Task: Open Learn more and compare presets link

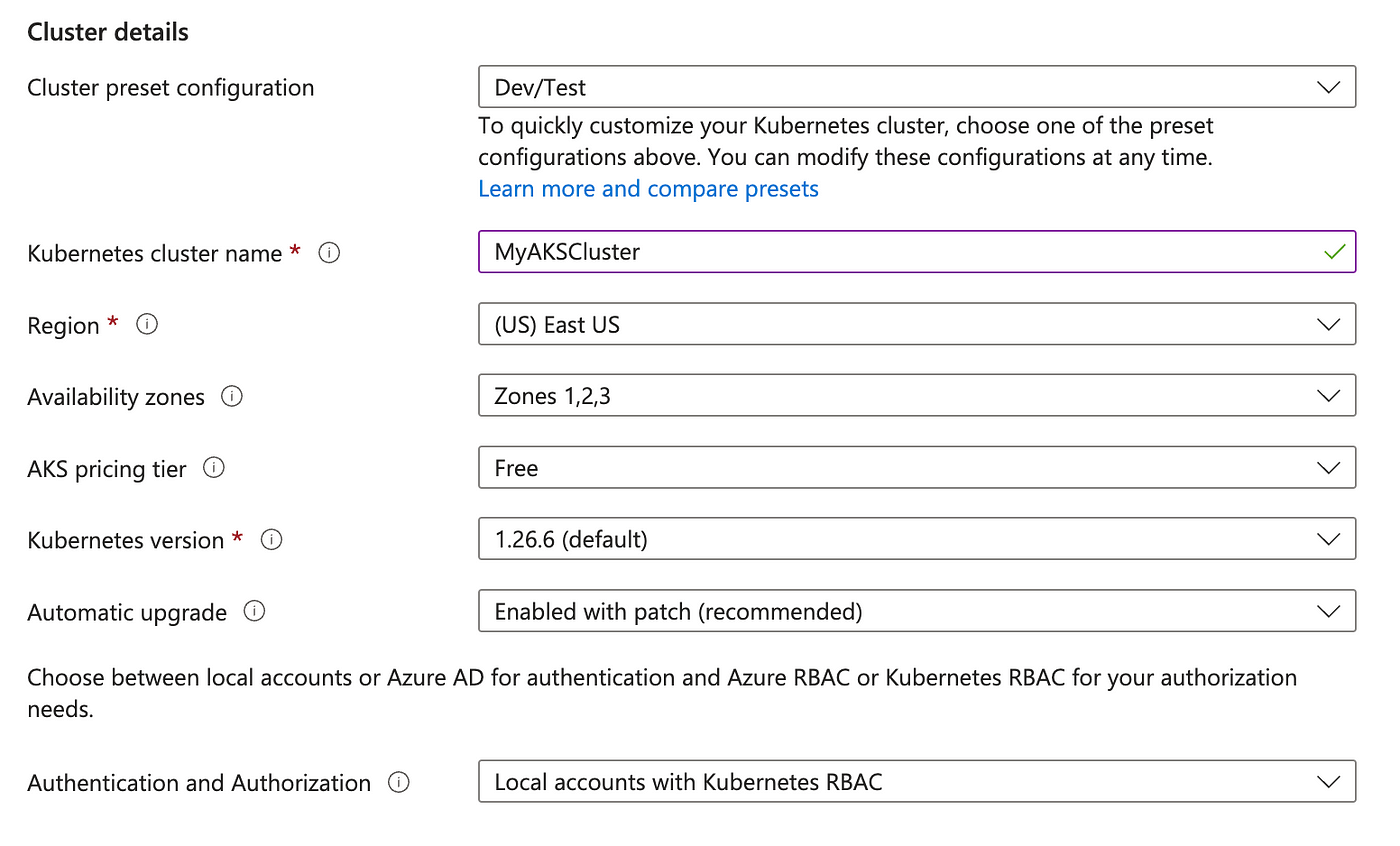Action: [x=648, y=189]
